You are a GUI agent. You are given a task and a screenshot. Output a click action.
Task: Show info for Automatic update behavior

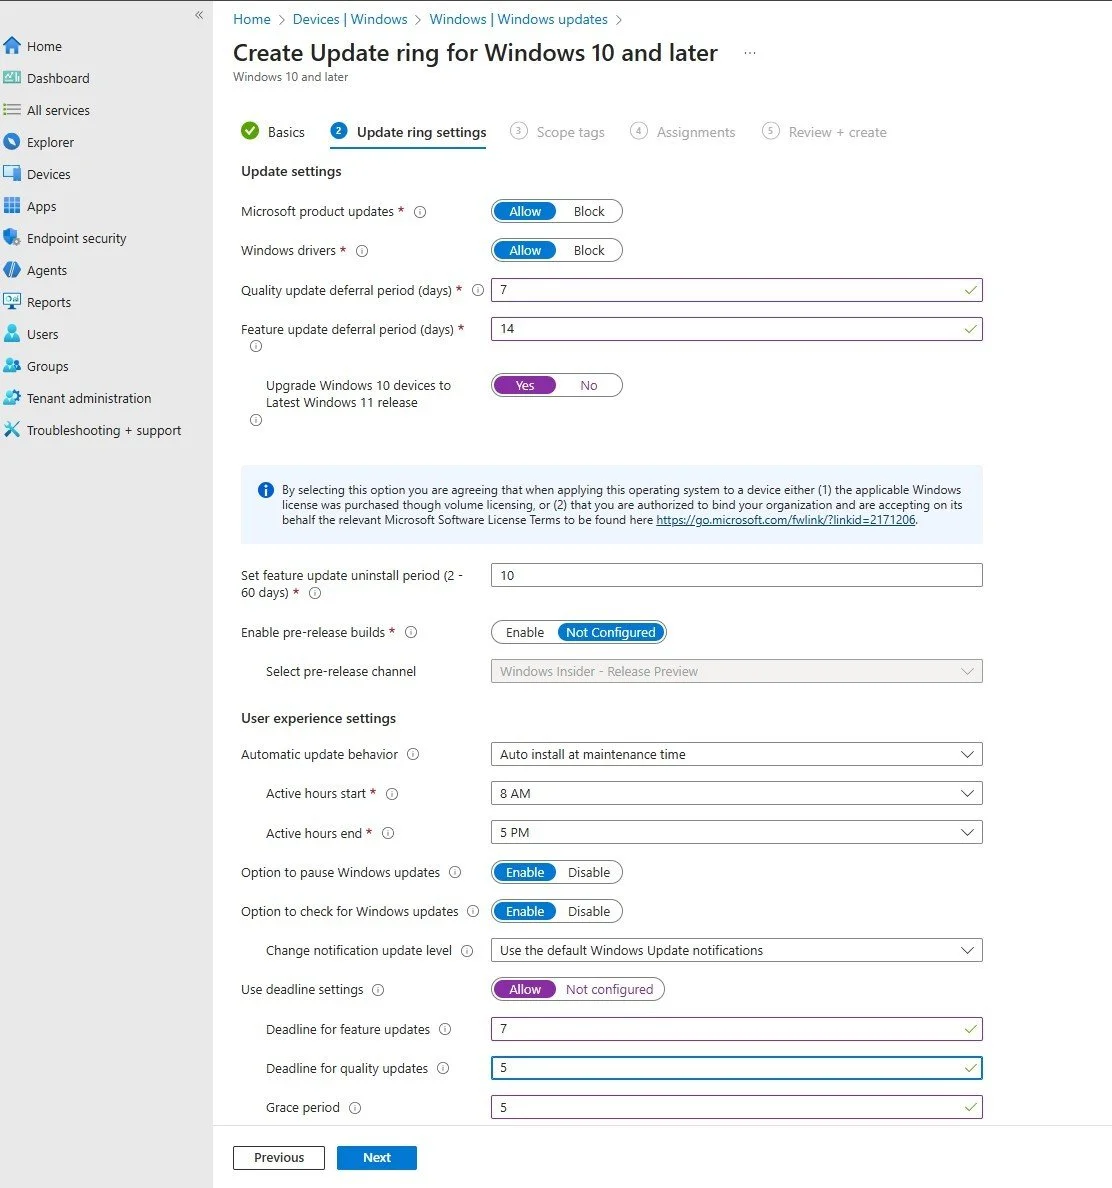413,754
